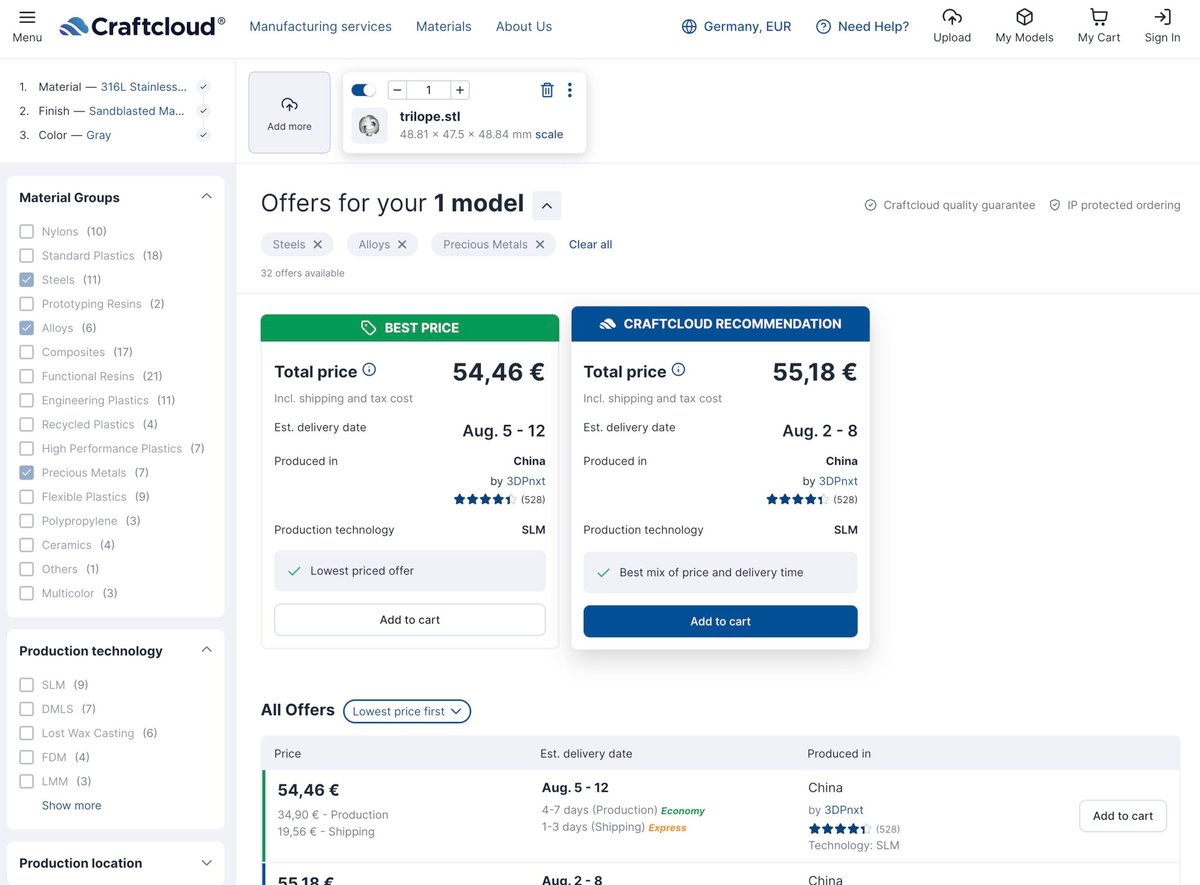
Task: Open the hamburger Menu icon
Action: (x=27, y=17)
